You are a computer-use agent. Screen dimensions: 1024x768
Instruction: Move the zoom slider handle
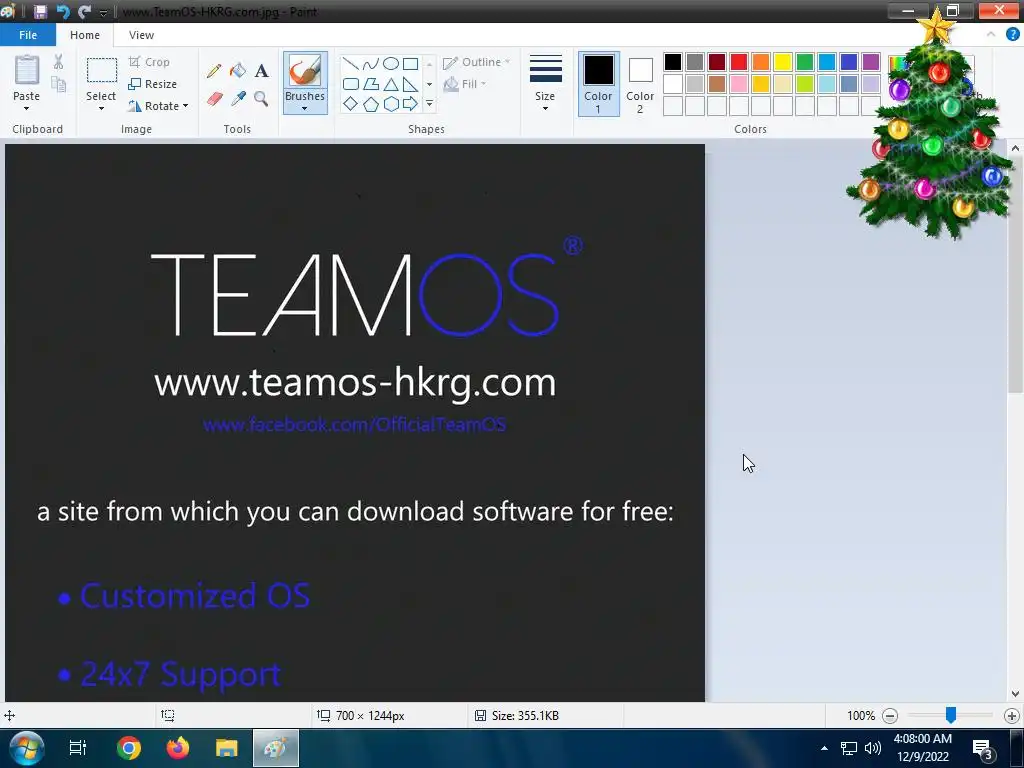point(951,715)
